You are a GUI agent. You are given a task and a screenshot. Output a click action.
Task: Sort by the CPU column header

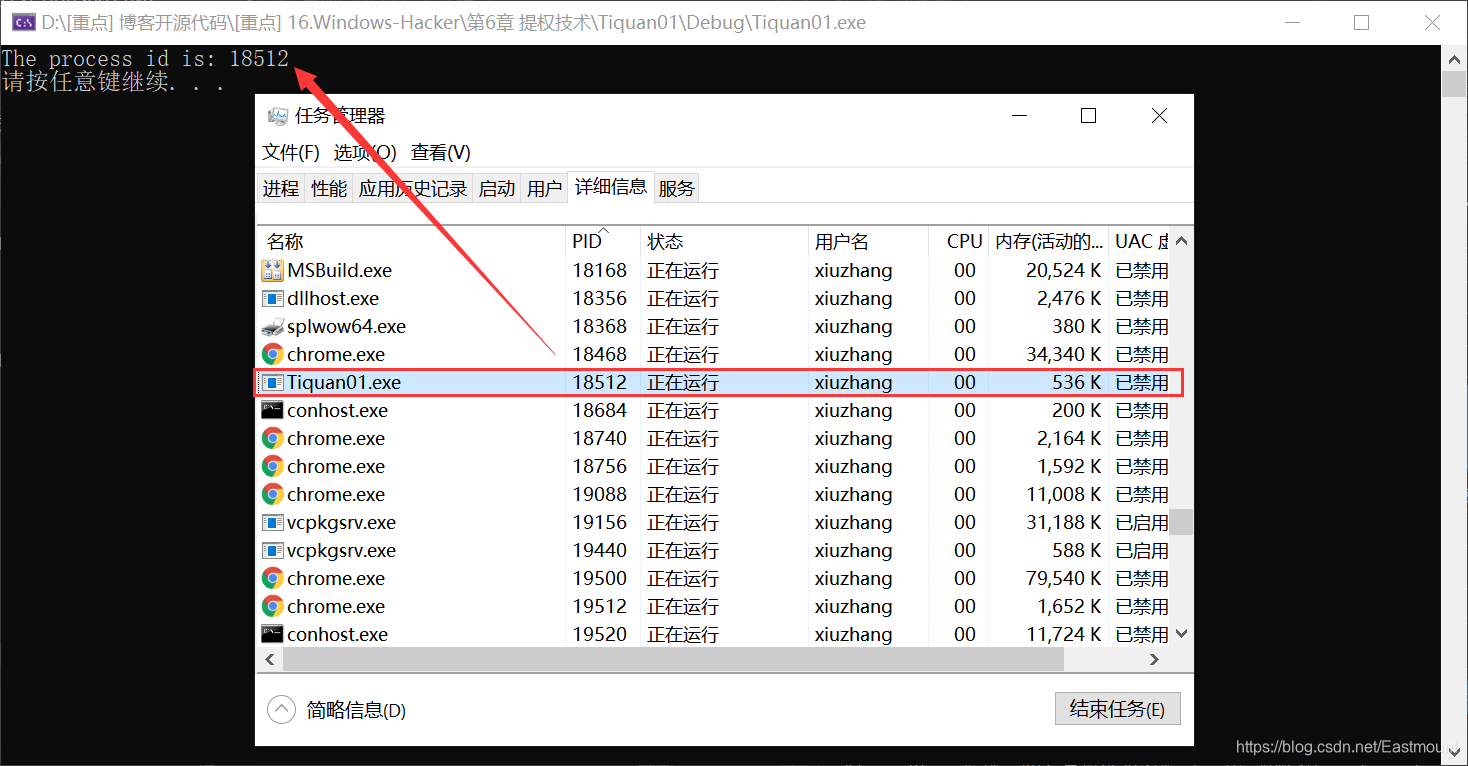tap(959, 241)
